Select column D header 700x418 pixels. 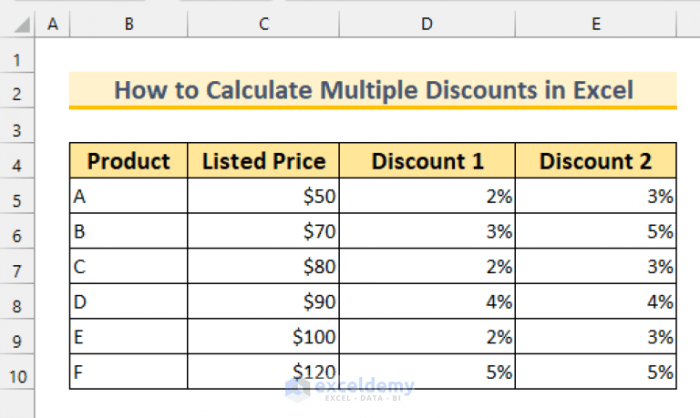coord(427,23)
